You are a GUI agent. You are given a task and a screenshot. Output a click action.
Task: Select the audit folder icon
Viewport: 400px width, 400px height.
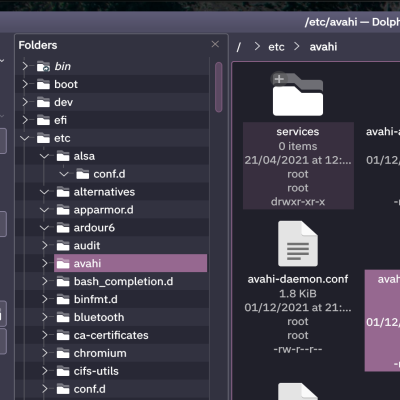click(63, 246)
